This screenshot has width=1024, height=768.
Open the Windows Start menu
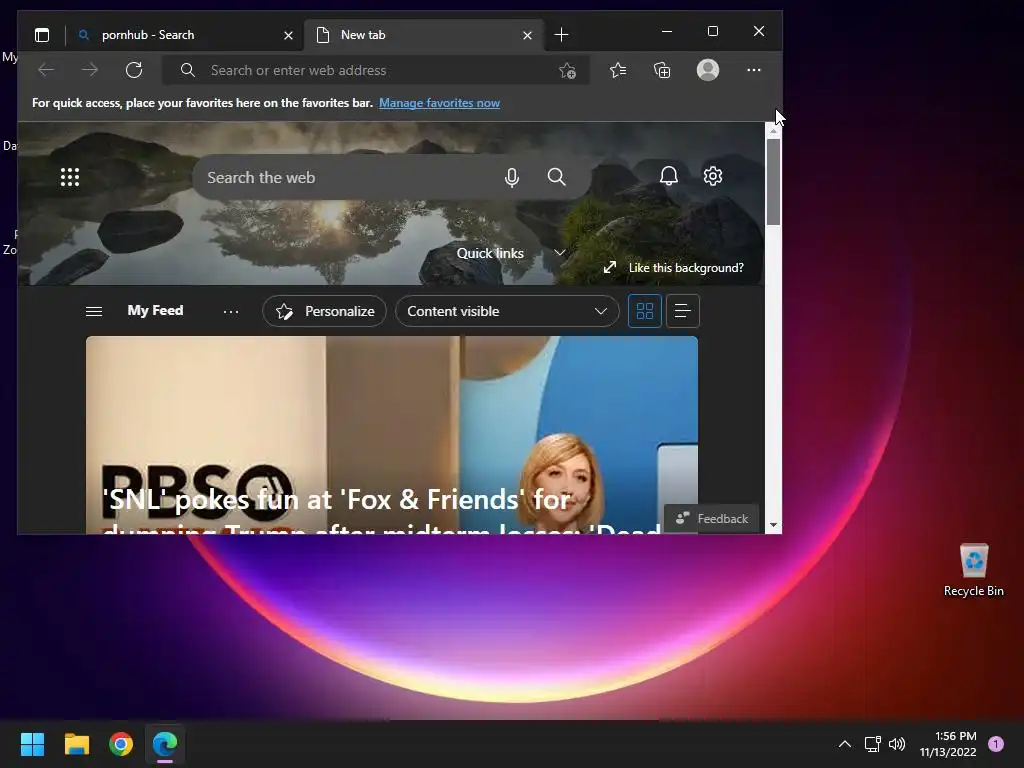pos(32,744)
